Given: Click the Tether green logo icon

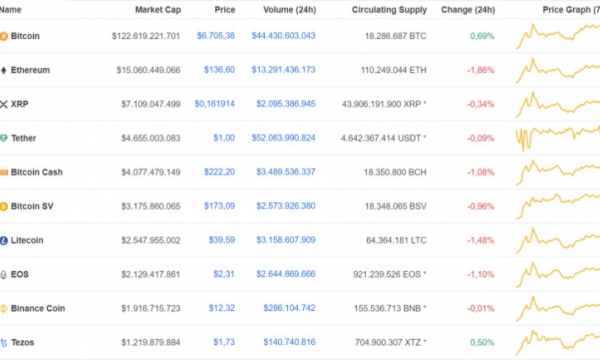Looking at the screenshot, I should pyautogui.click(x=4, y=138).
